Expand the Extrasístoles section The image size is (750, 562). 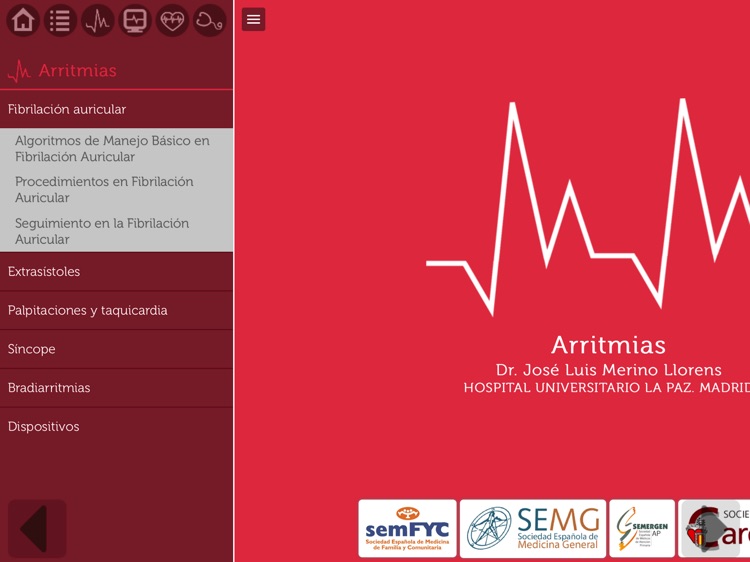[116, 271]
